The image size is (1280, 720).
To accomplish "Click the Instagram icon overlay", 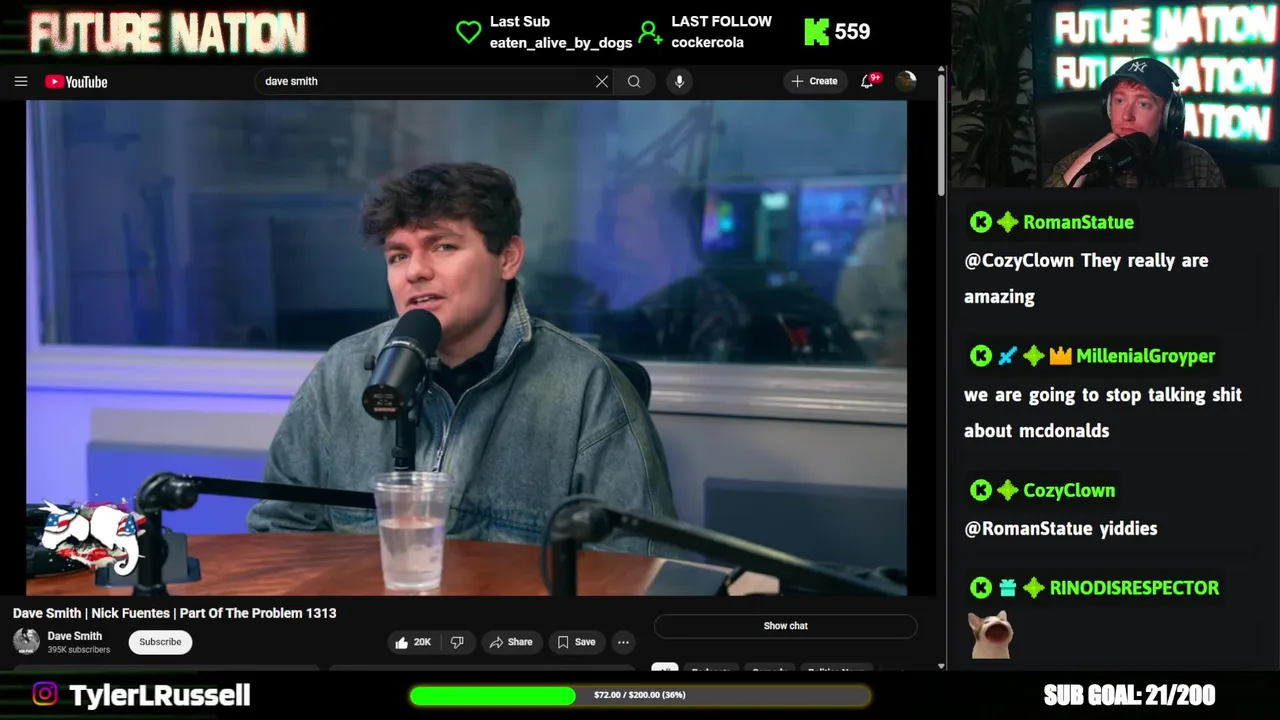I will pyautogui.click(x=45, y=694).
